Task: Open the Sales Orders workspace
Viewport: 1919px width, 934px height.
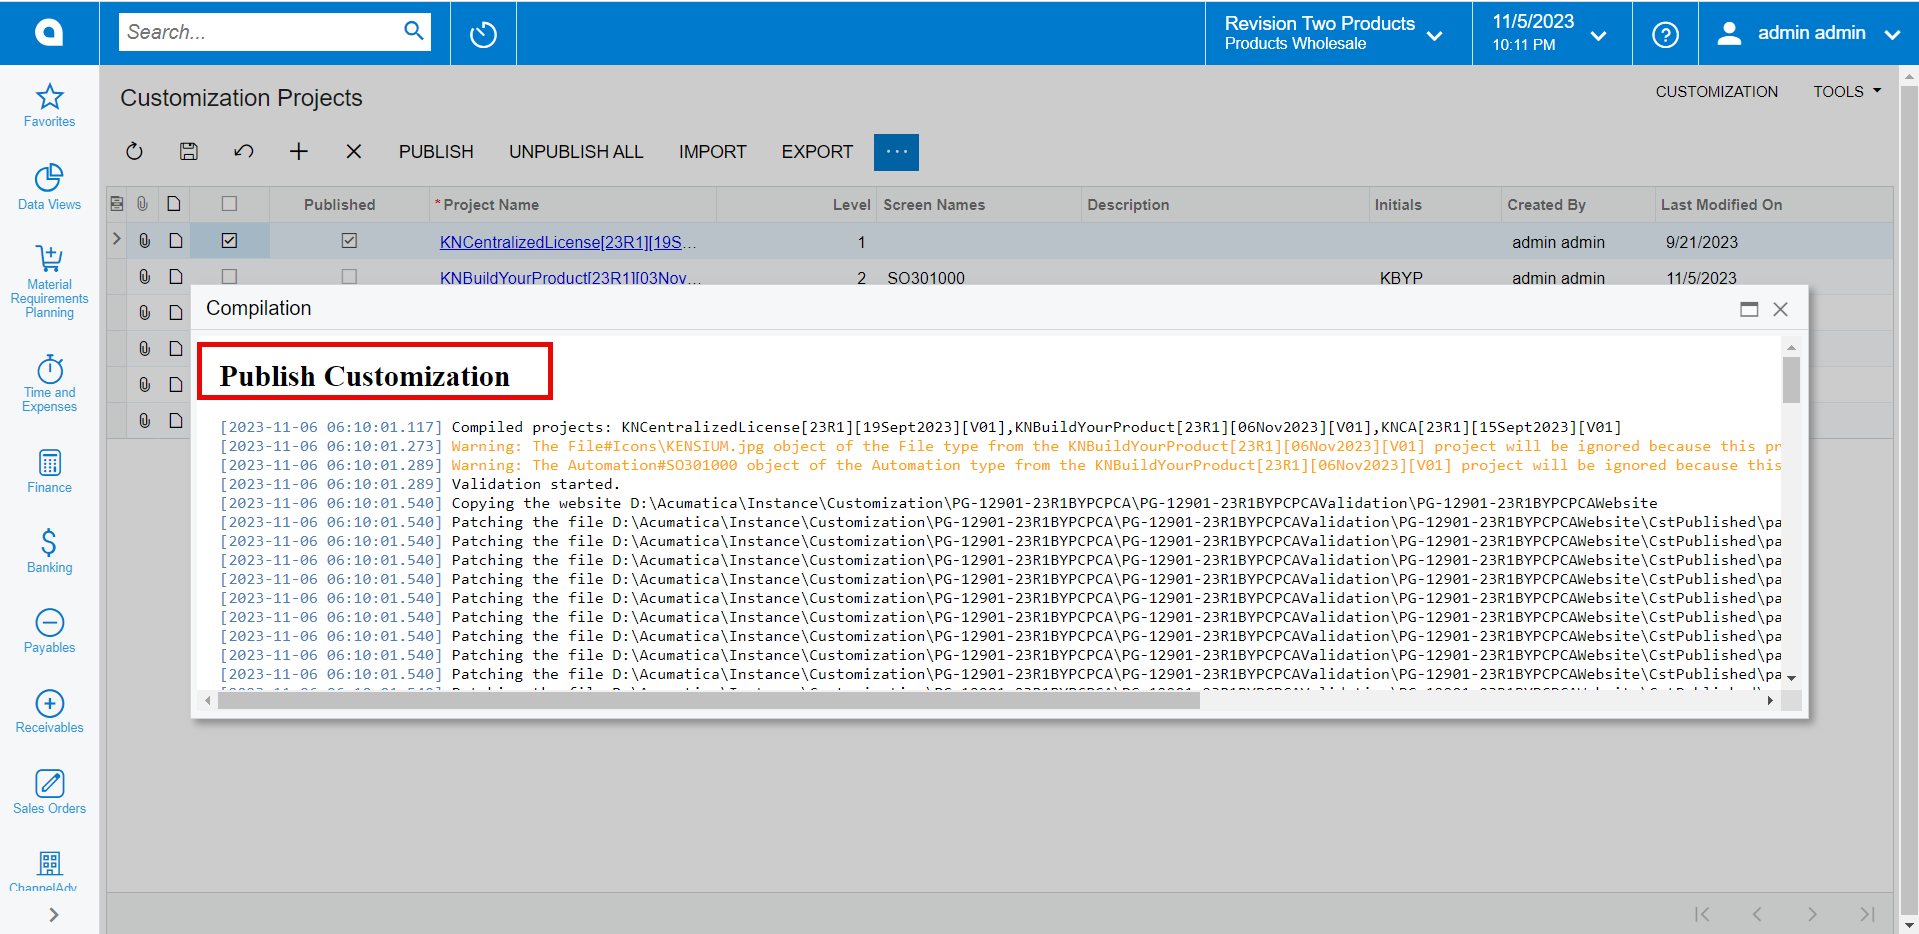Action: tap(49, 792)
